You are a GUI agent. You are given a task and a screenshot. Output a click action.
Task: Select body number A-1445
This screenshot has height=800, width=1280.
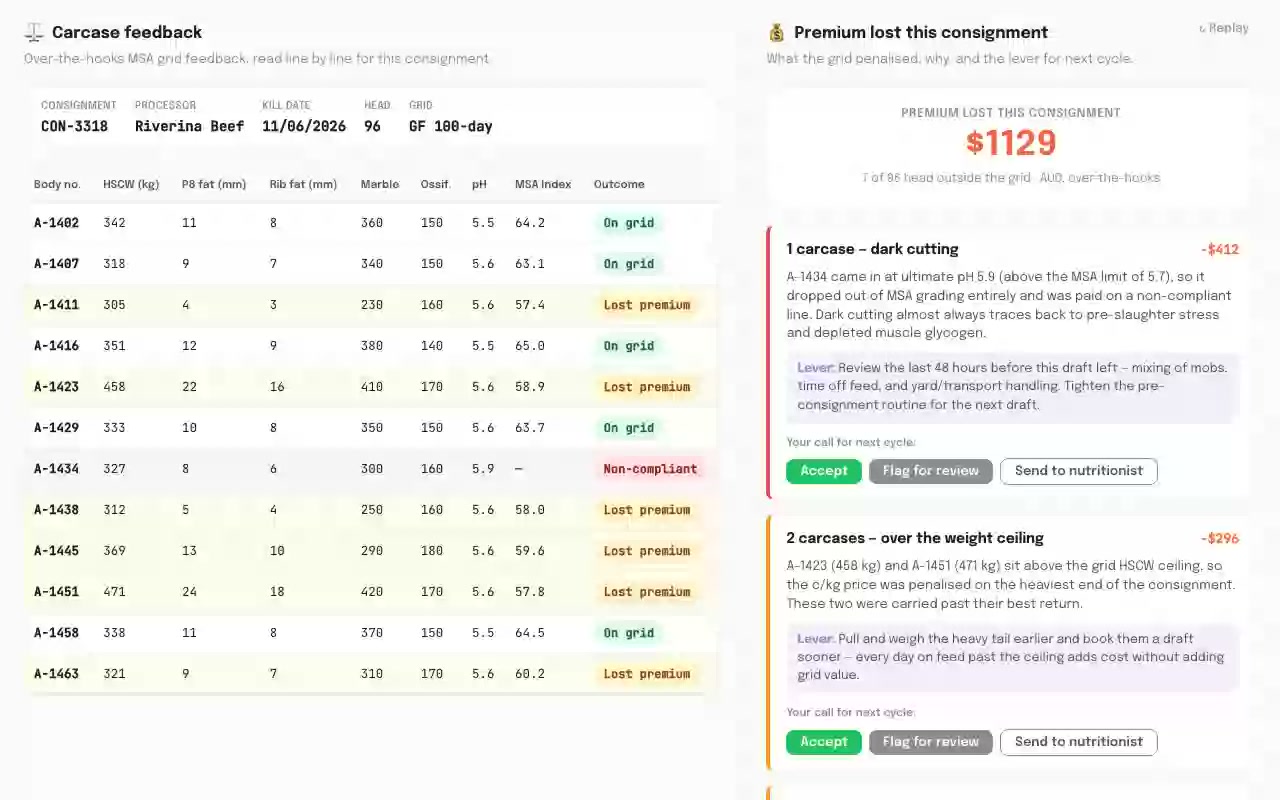pos(56,551)
